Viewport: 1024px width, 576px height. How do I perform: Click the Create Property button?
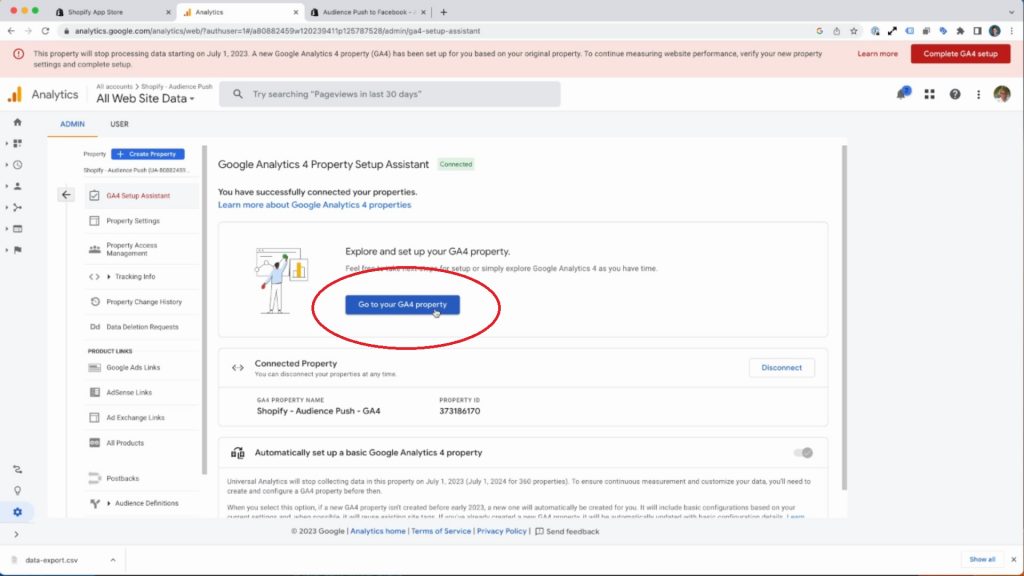(x=148, y=154)
